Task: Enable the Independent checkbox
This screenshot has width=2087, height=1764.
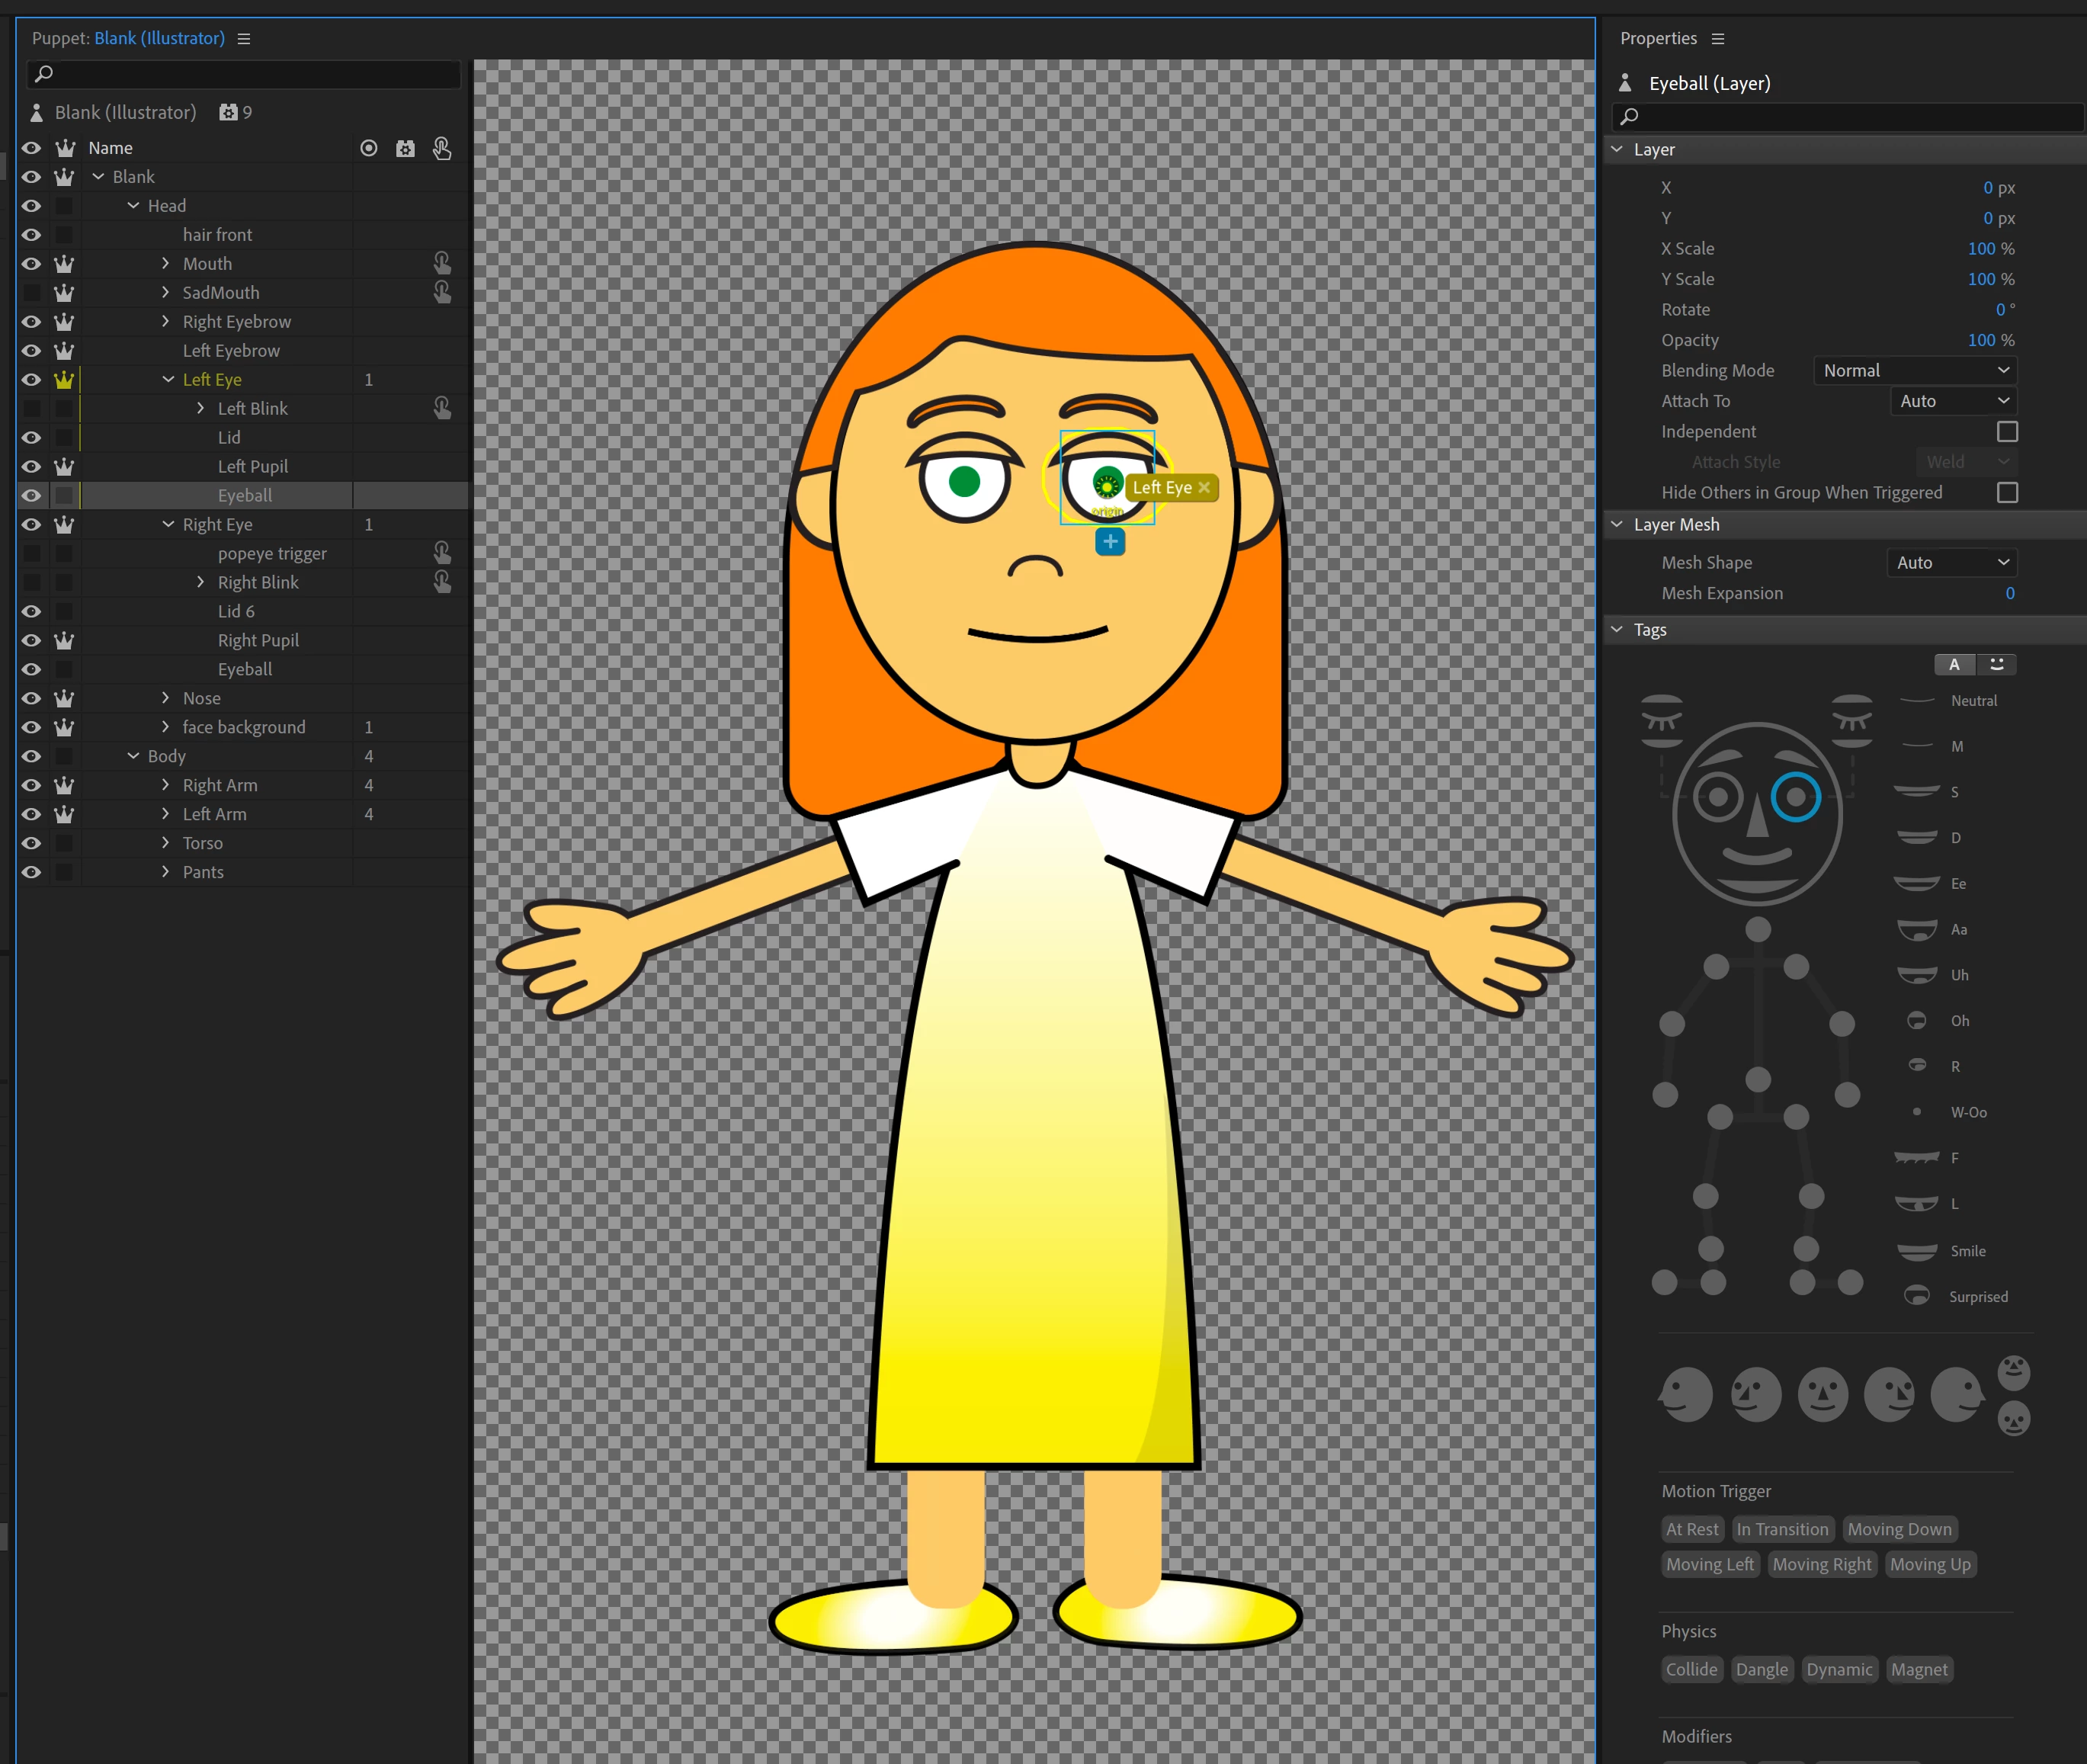Action: point(2006,432)
